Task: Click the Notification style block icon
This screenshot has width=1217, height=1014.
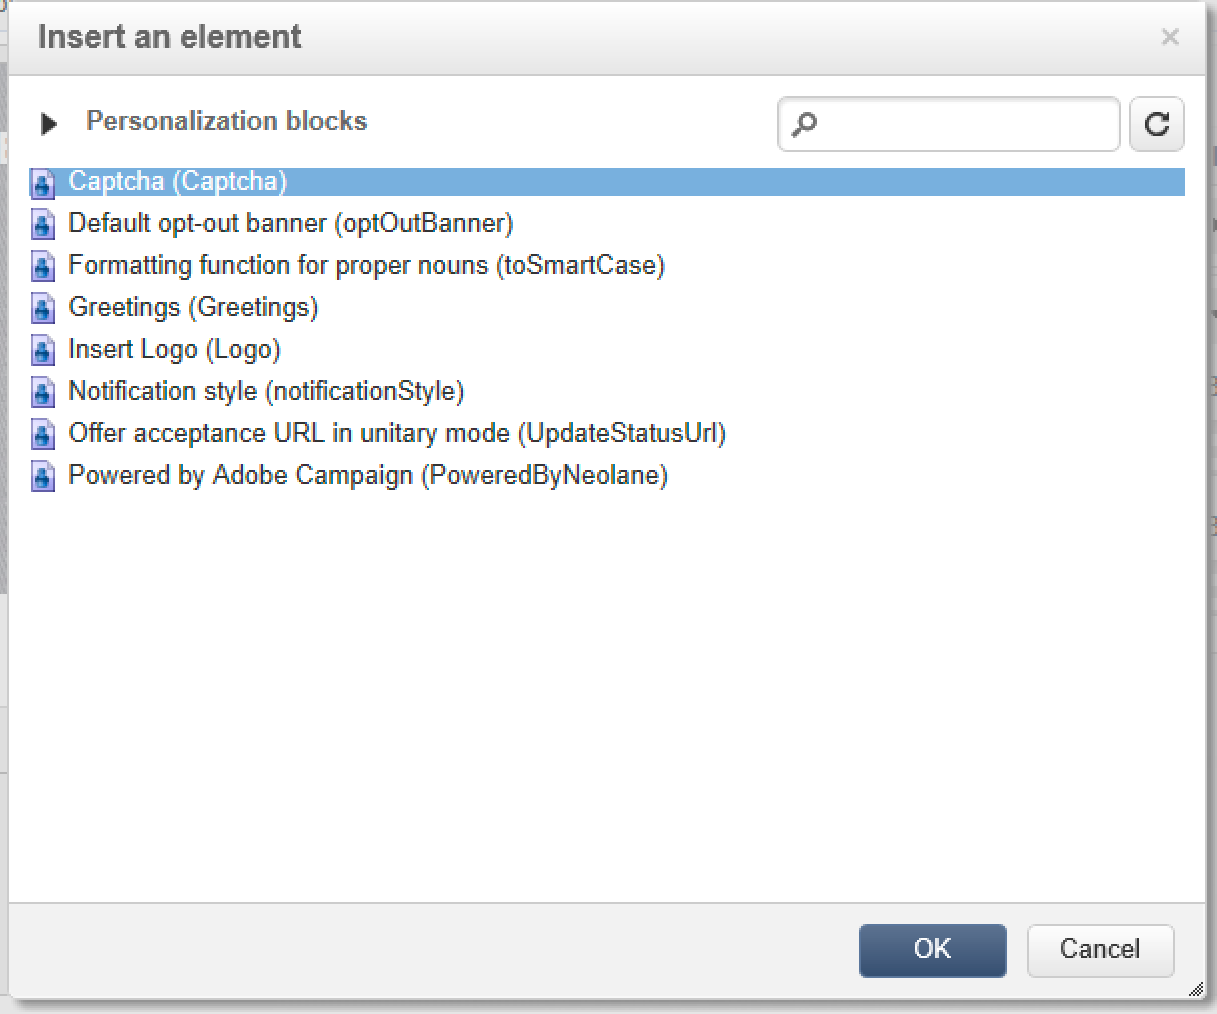Action: (43, 392)
